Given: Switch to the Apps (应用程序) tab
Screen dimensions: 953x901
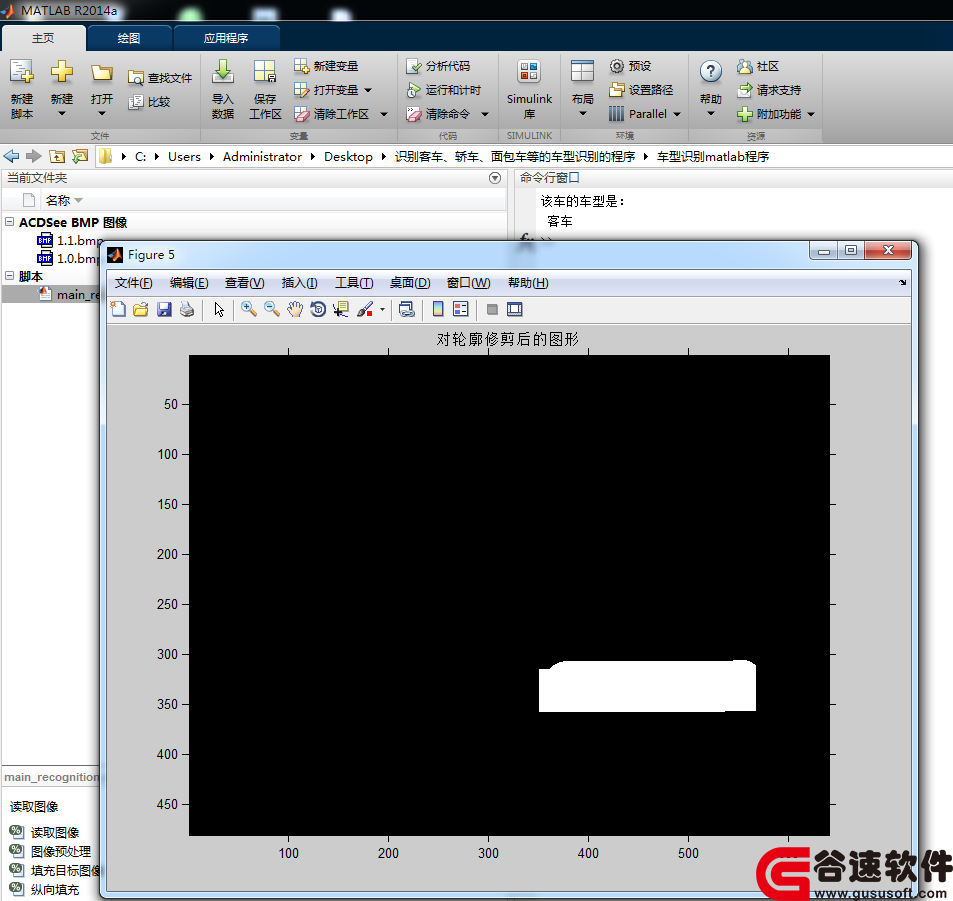Looking at the screenshot, I should 226,38.
